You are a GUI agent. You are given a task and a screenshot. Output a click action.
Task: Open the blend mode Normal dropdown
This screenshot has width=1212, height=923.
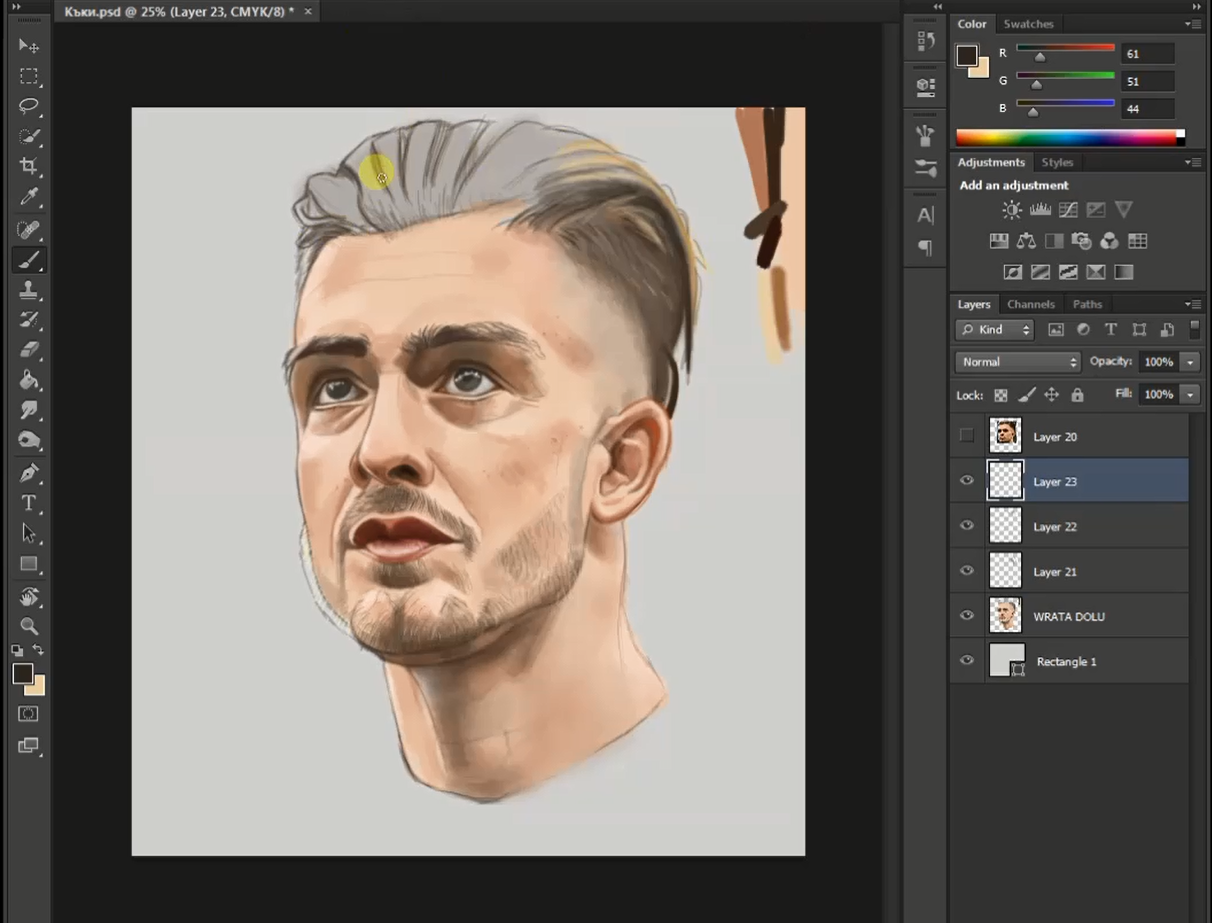1019,362
